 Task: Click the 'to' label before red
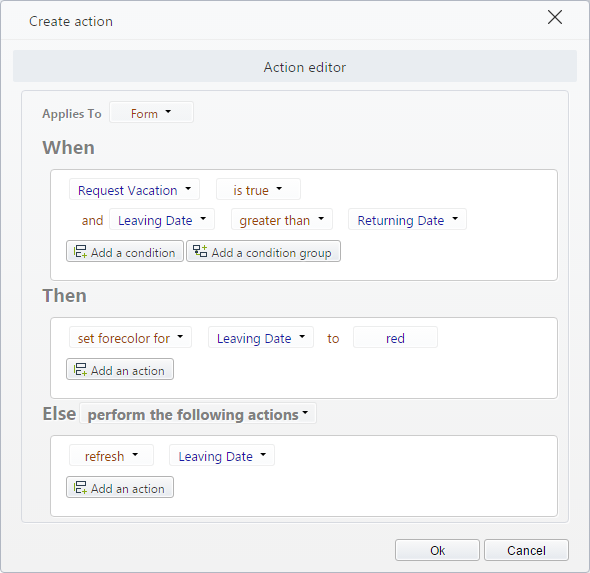click(333, 338)
